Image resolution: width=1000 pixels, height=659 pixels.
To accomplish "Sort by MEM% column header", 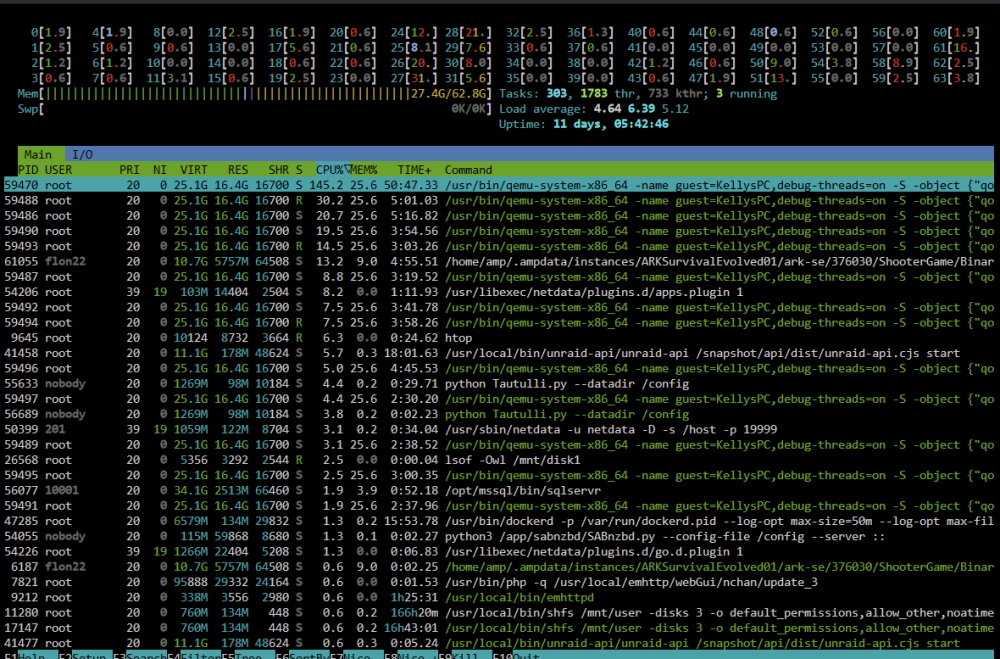I will pos(364,170).
